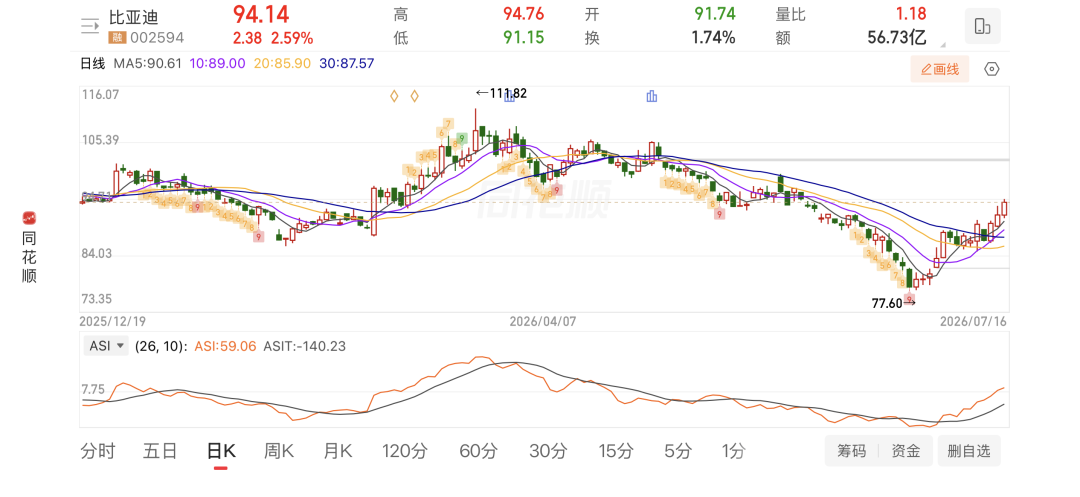Switch to the 分时 tab
1080x497 pixels.
point(98,452)
